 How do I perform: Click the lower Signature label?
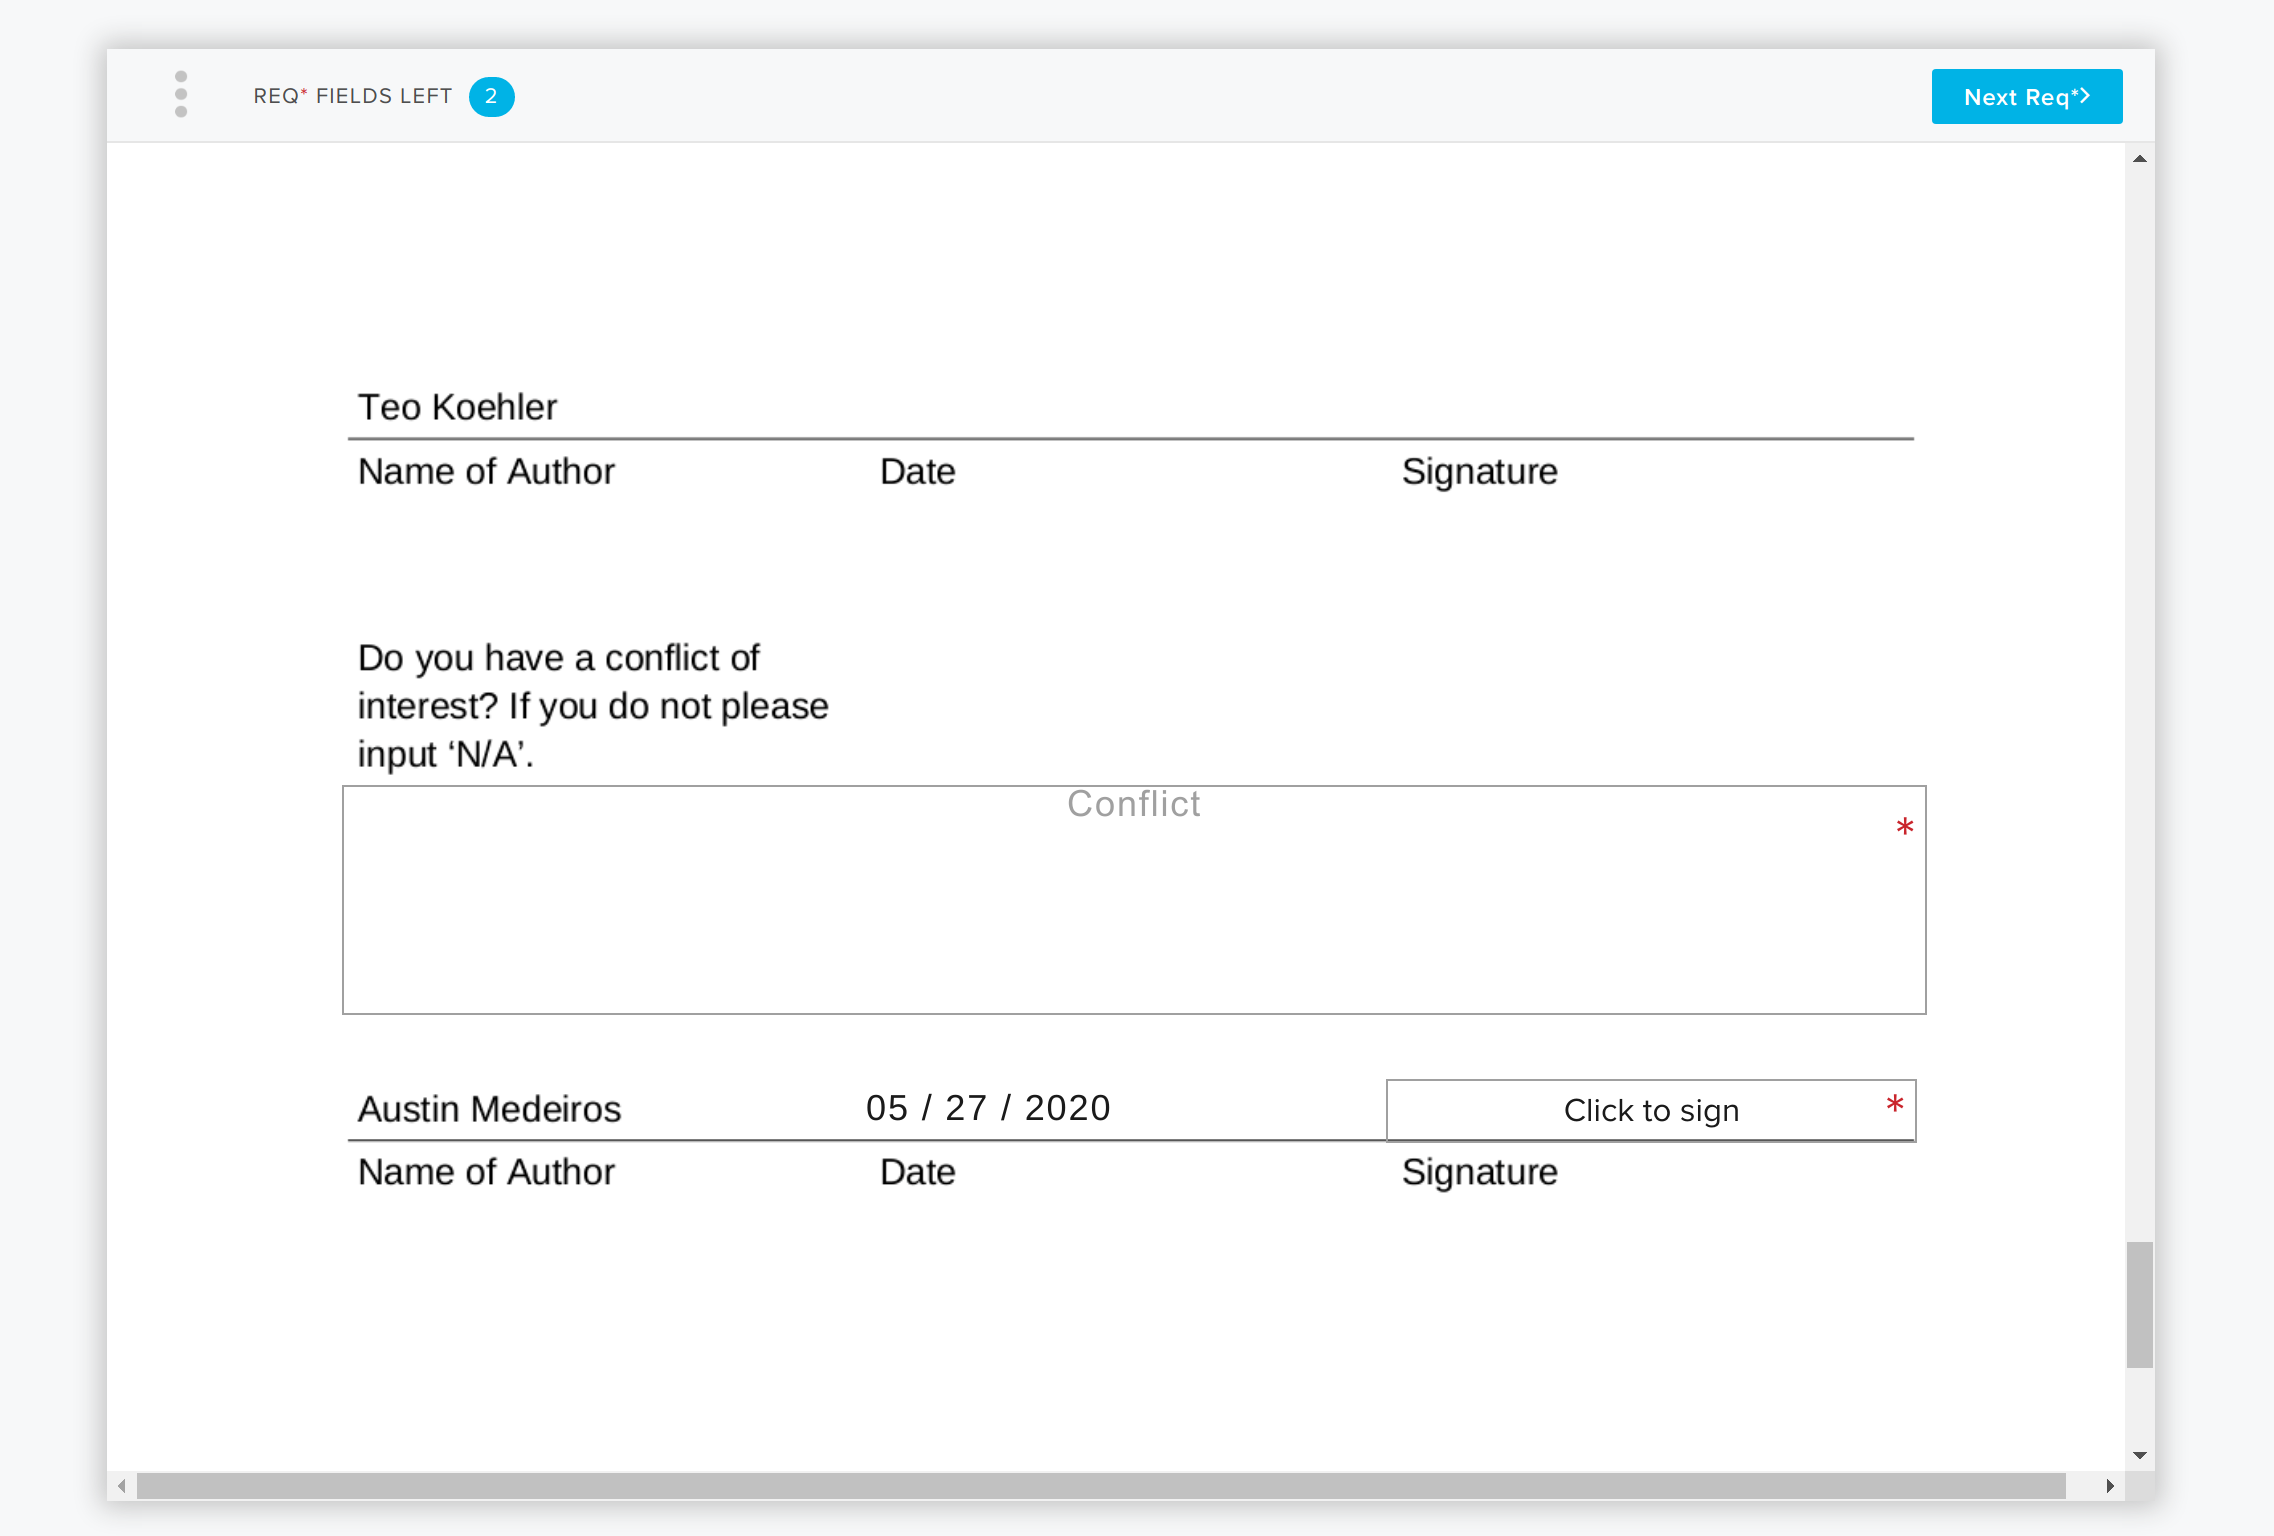pos(1479,1172)
